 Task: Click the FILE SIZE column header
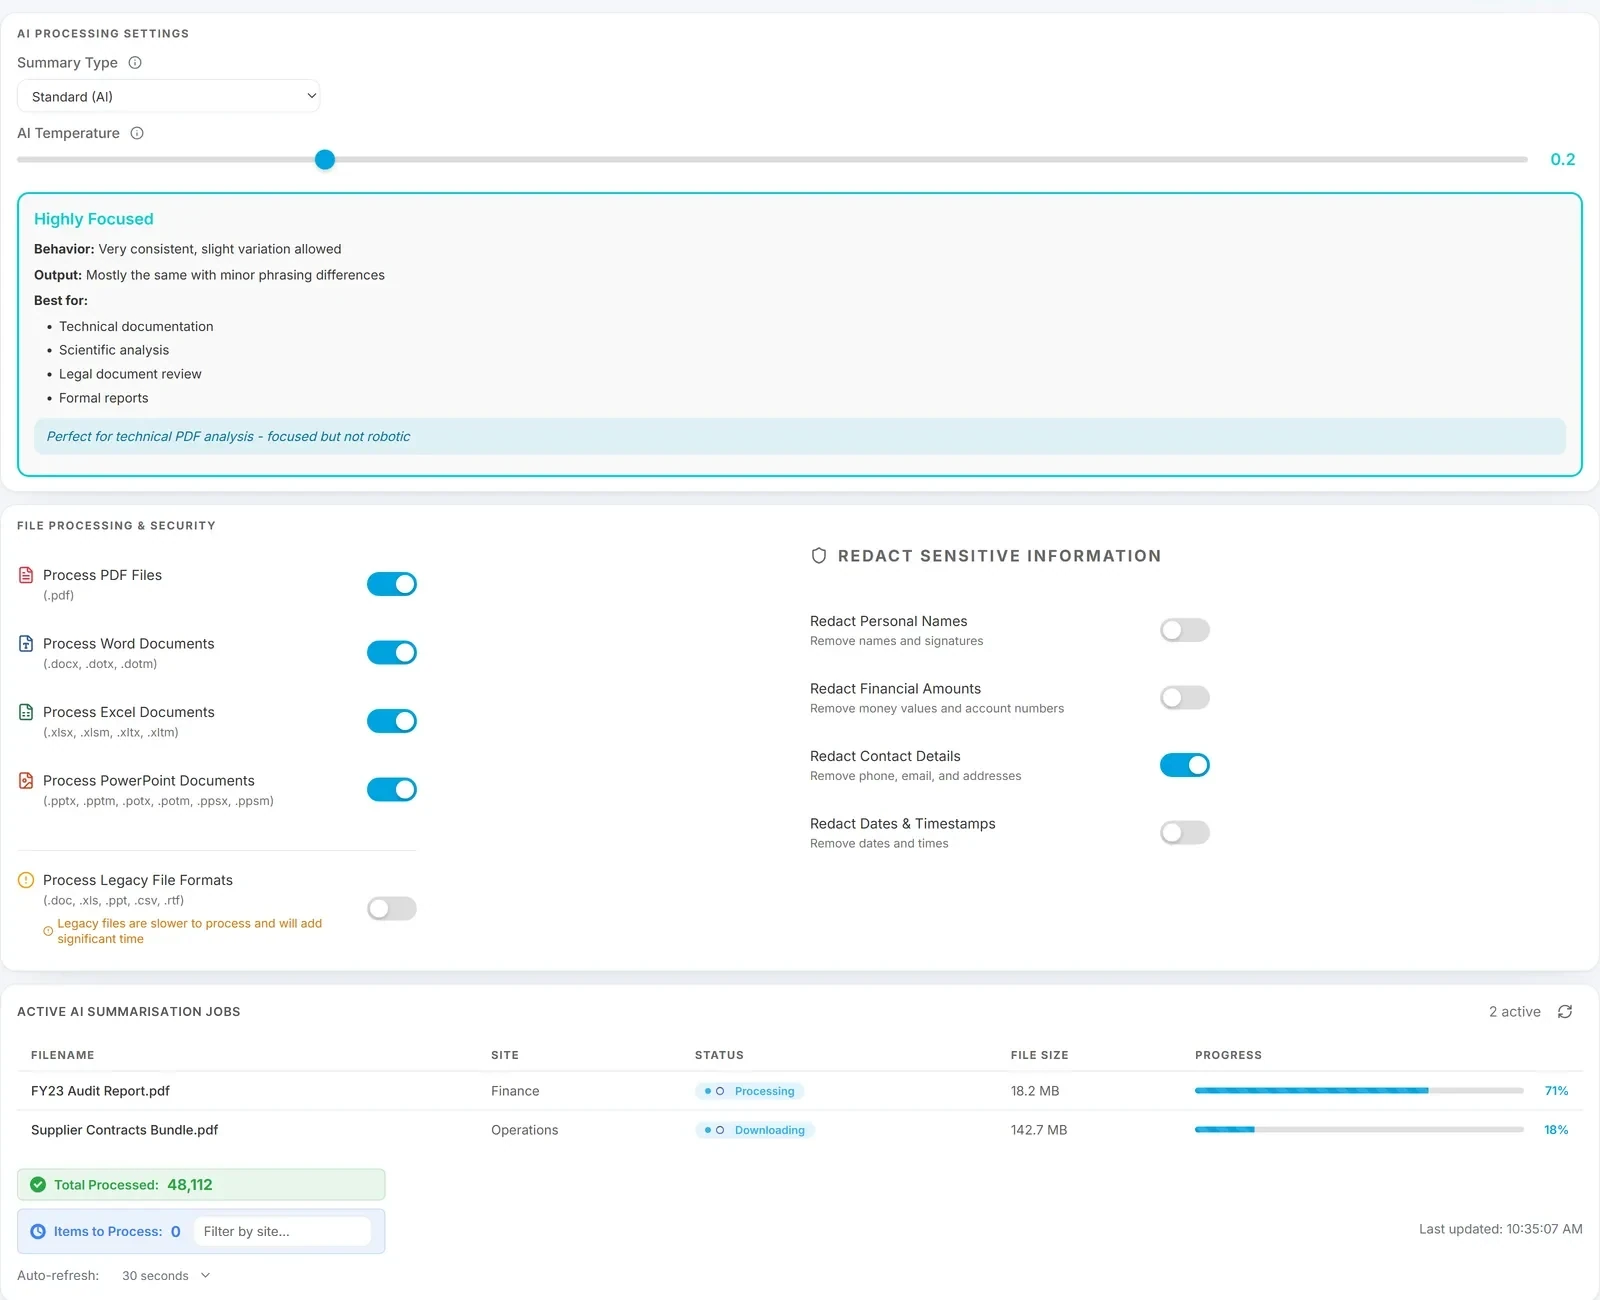point(1039,1055)
